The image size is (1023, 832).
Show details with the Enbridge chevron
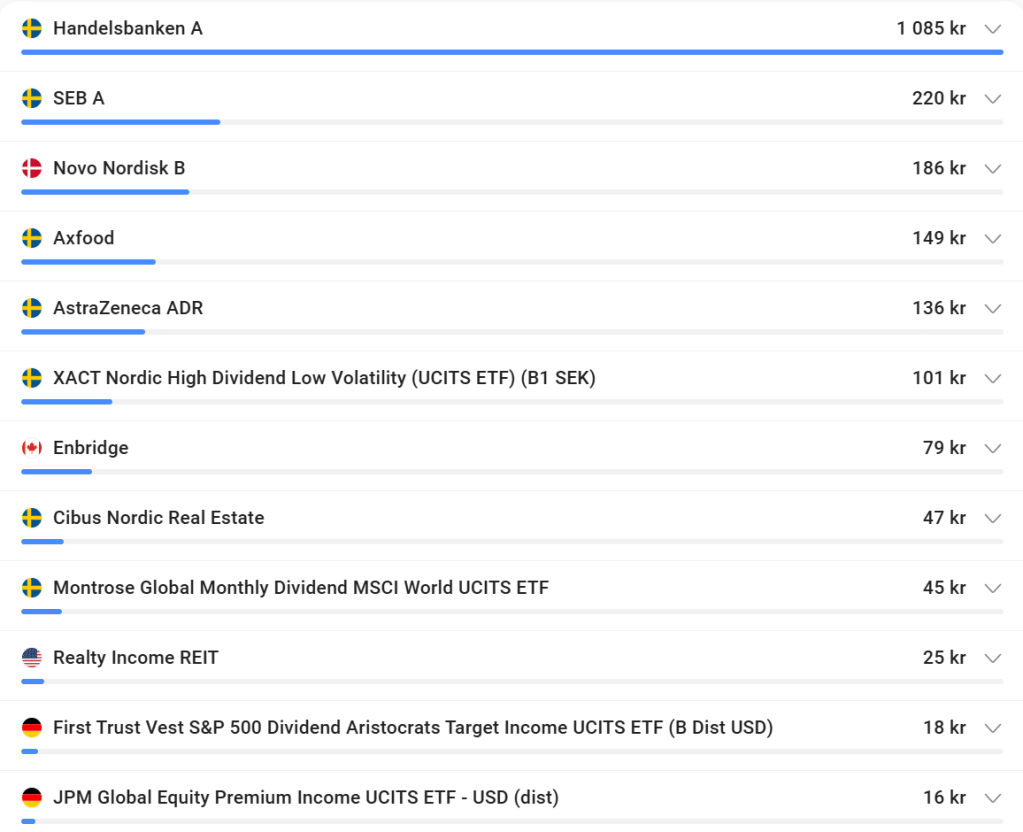coord(992,449)
